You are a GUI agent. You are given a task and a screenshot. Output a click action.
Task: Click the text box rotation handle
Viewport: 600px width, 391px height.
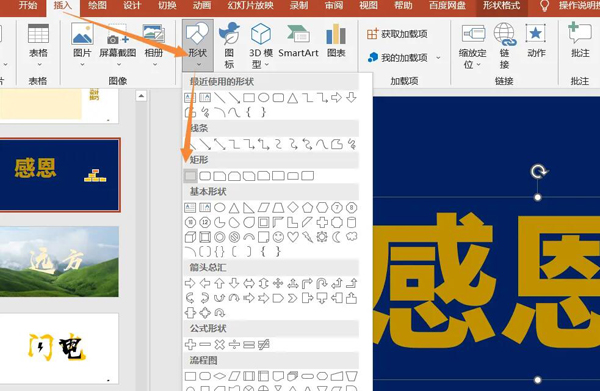538,172
